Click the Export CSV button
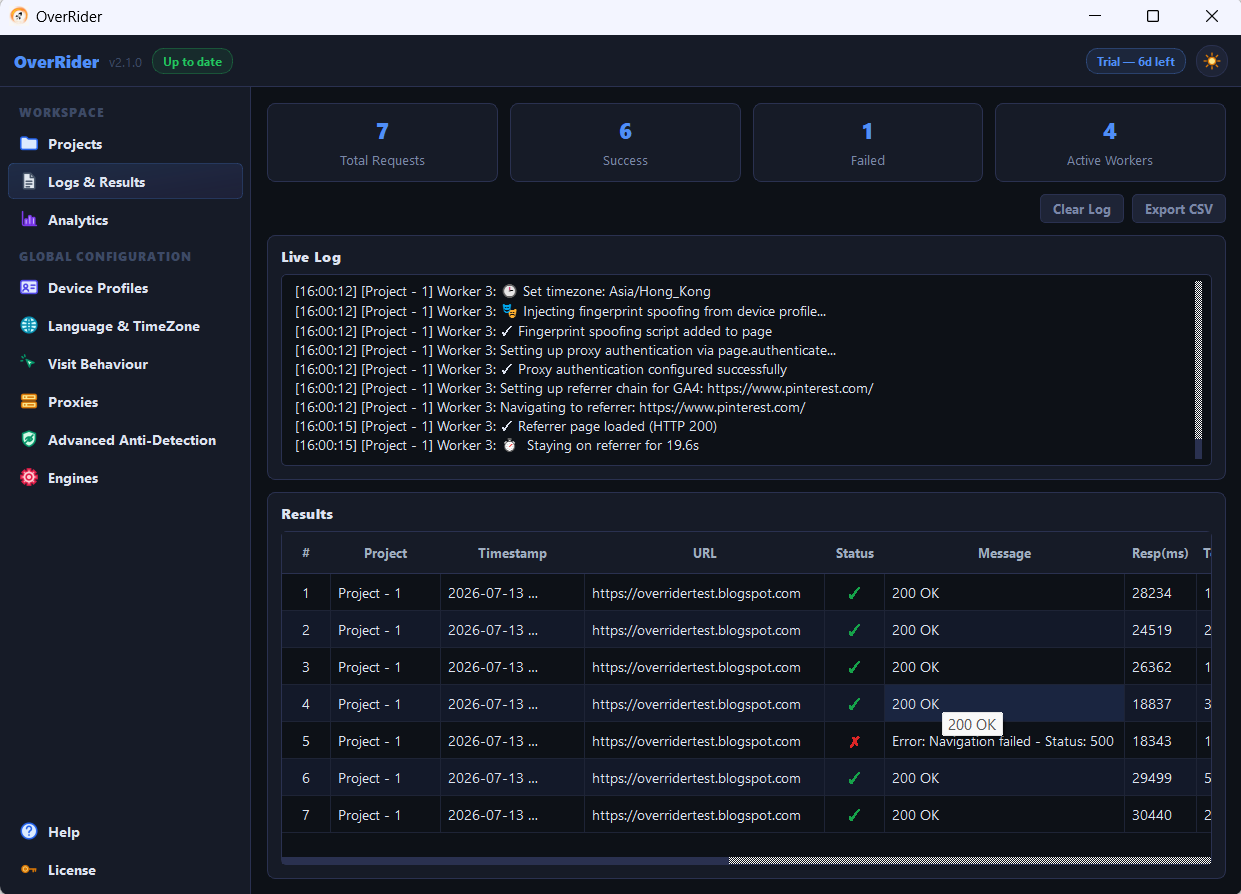 (x=1178, y=209)
